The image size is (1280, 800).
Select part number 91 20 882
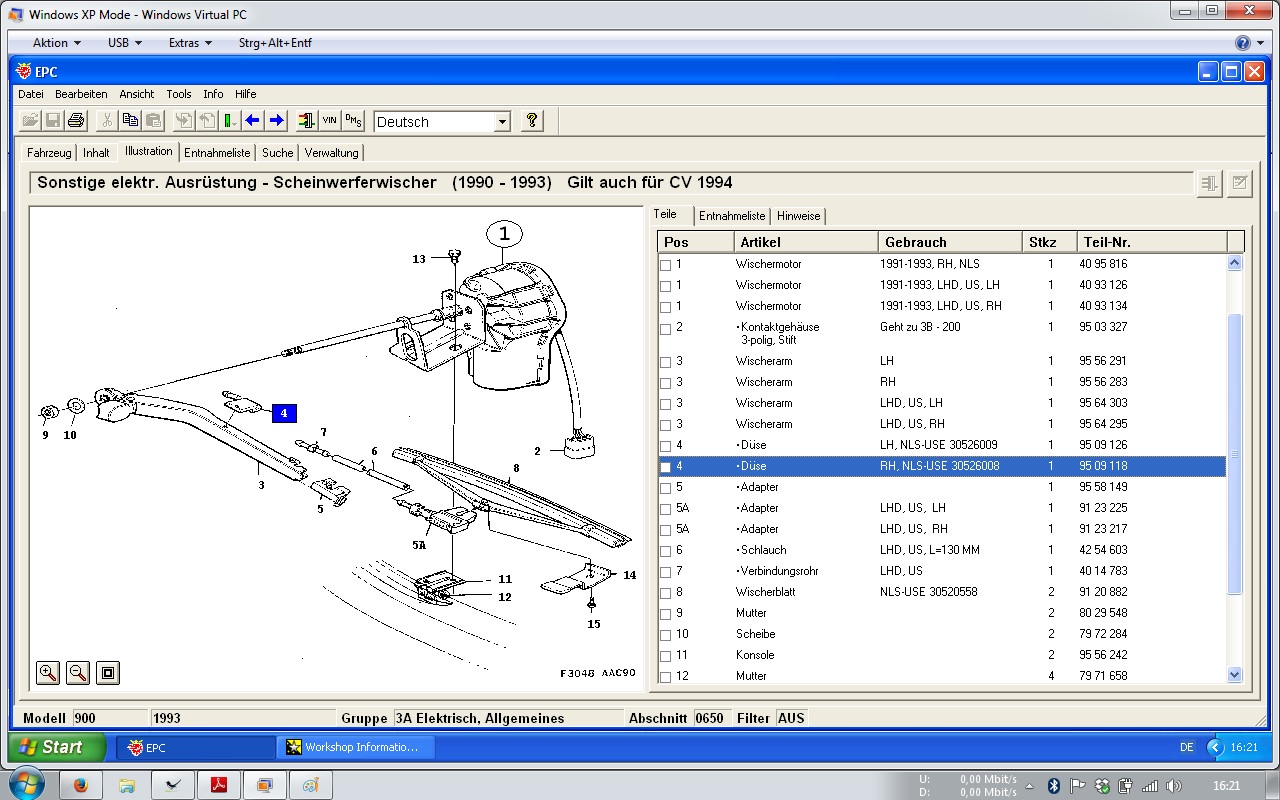1103,592
